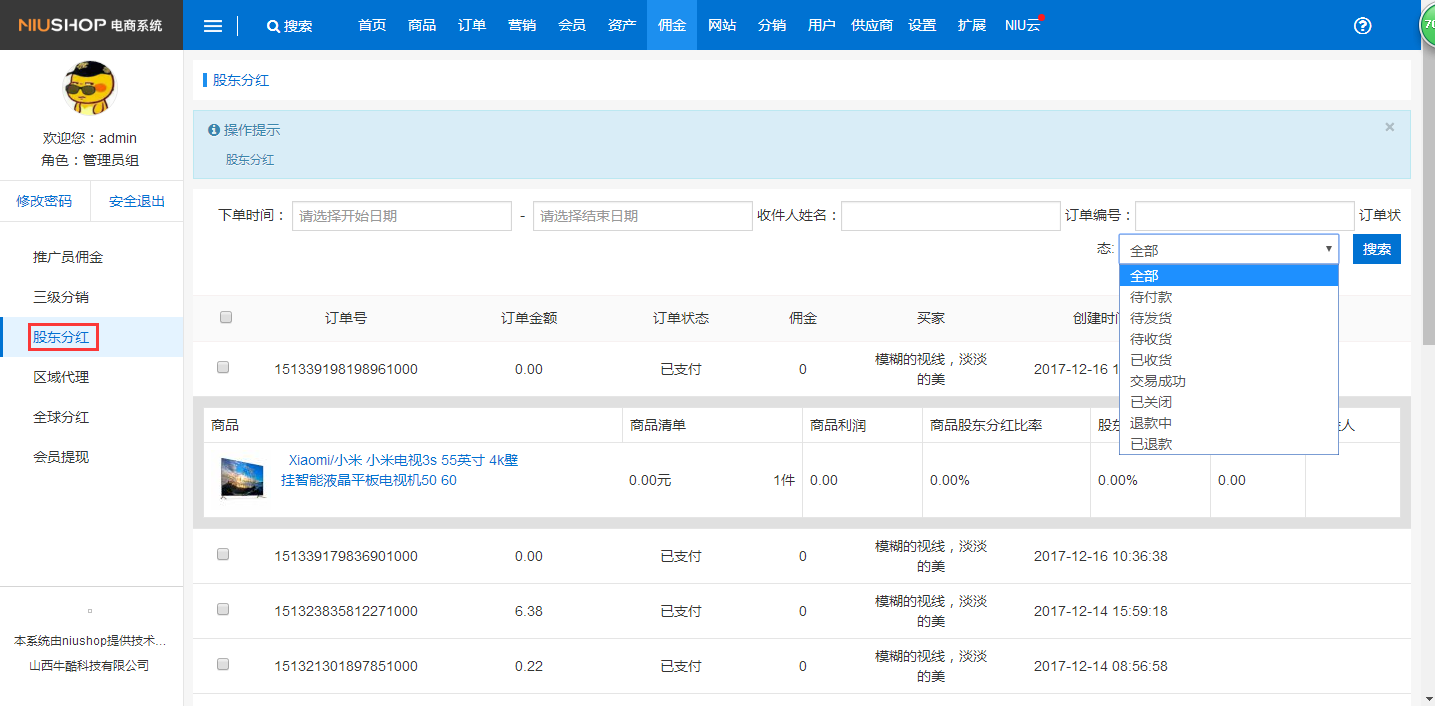Open 设置 in top navigation

click(x=922, y=25)
